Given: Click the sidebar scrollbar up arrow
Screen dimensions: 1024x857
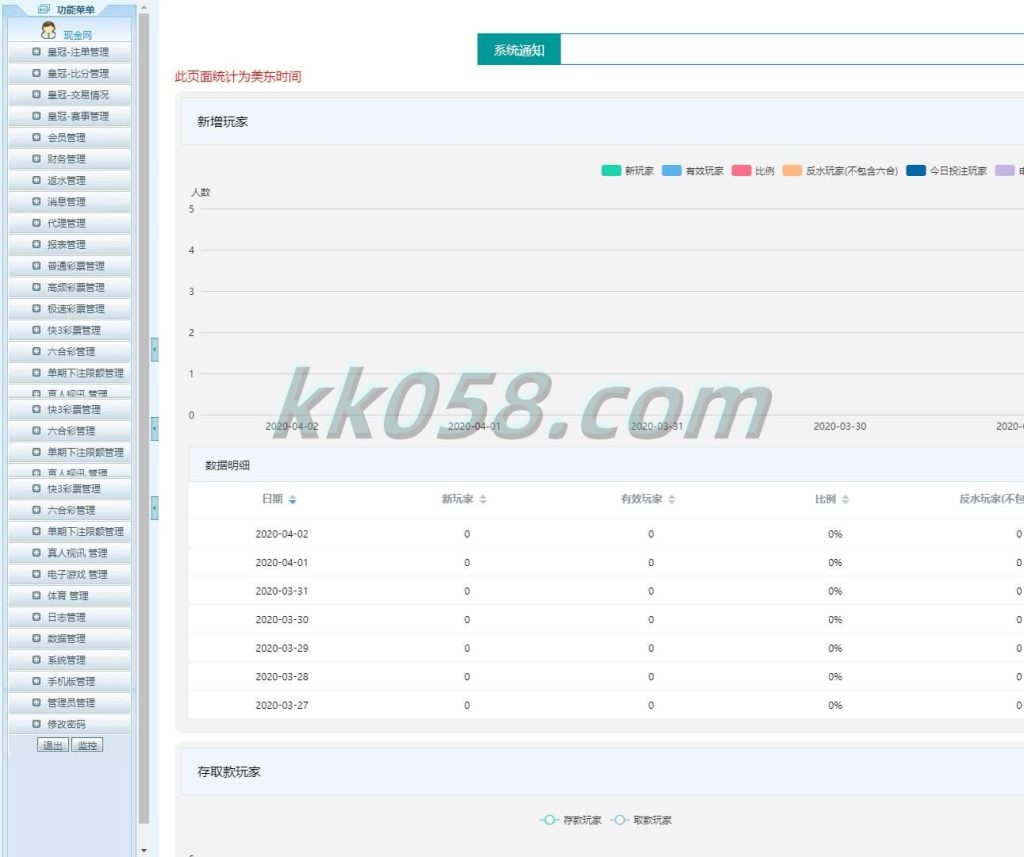Looking at the screenshot, I should tap(144, 7).
